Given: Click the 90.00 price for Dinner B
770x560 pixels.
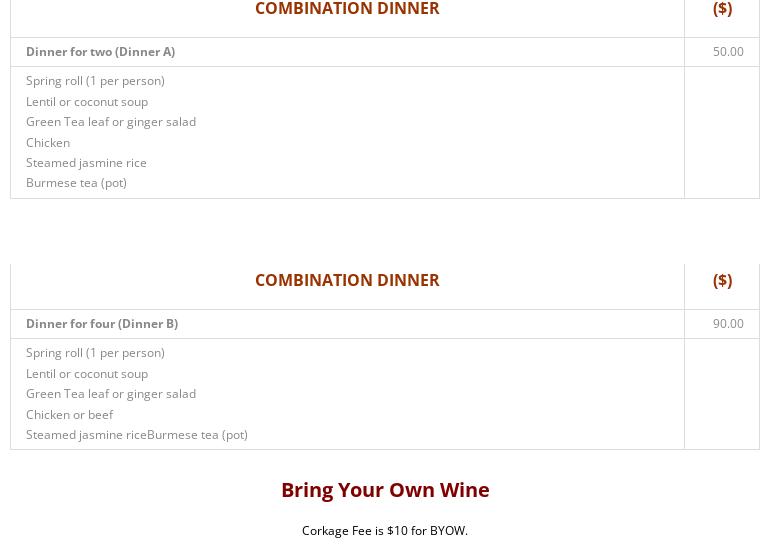Looking at the screenshot, I should click(x=728, y=324).
